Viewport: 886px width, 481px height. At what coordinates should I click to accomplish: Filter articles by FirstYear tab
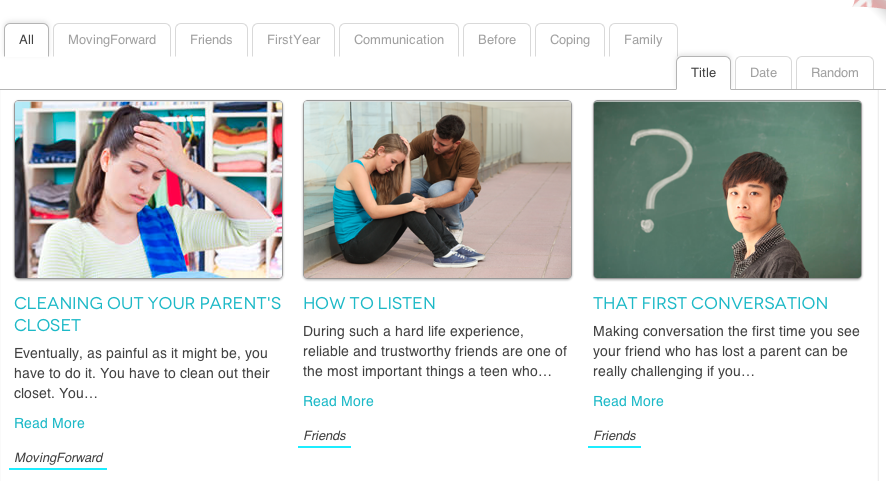[292, 40]
